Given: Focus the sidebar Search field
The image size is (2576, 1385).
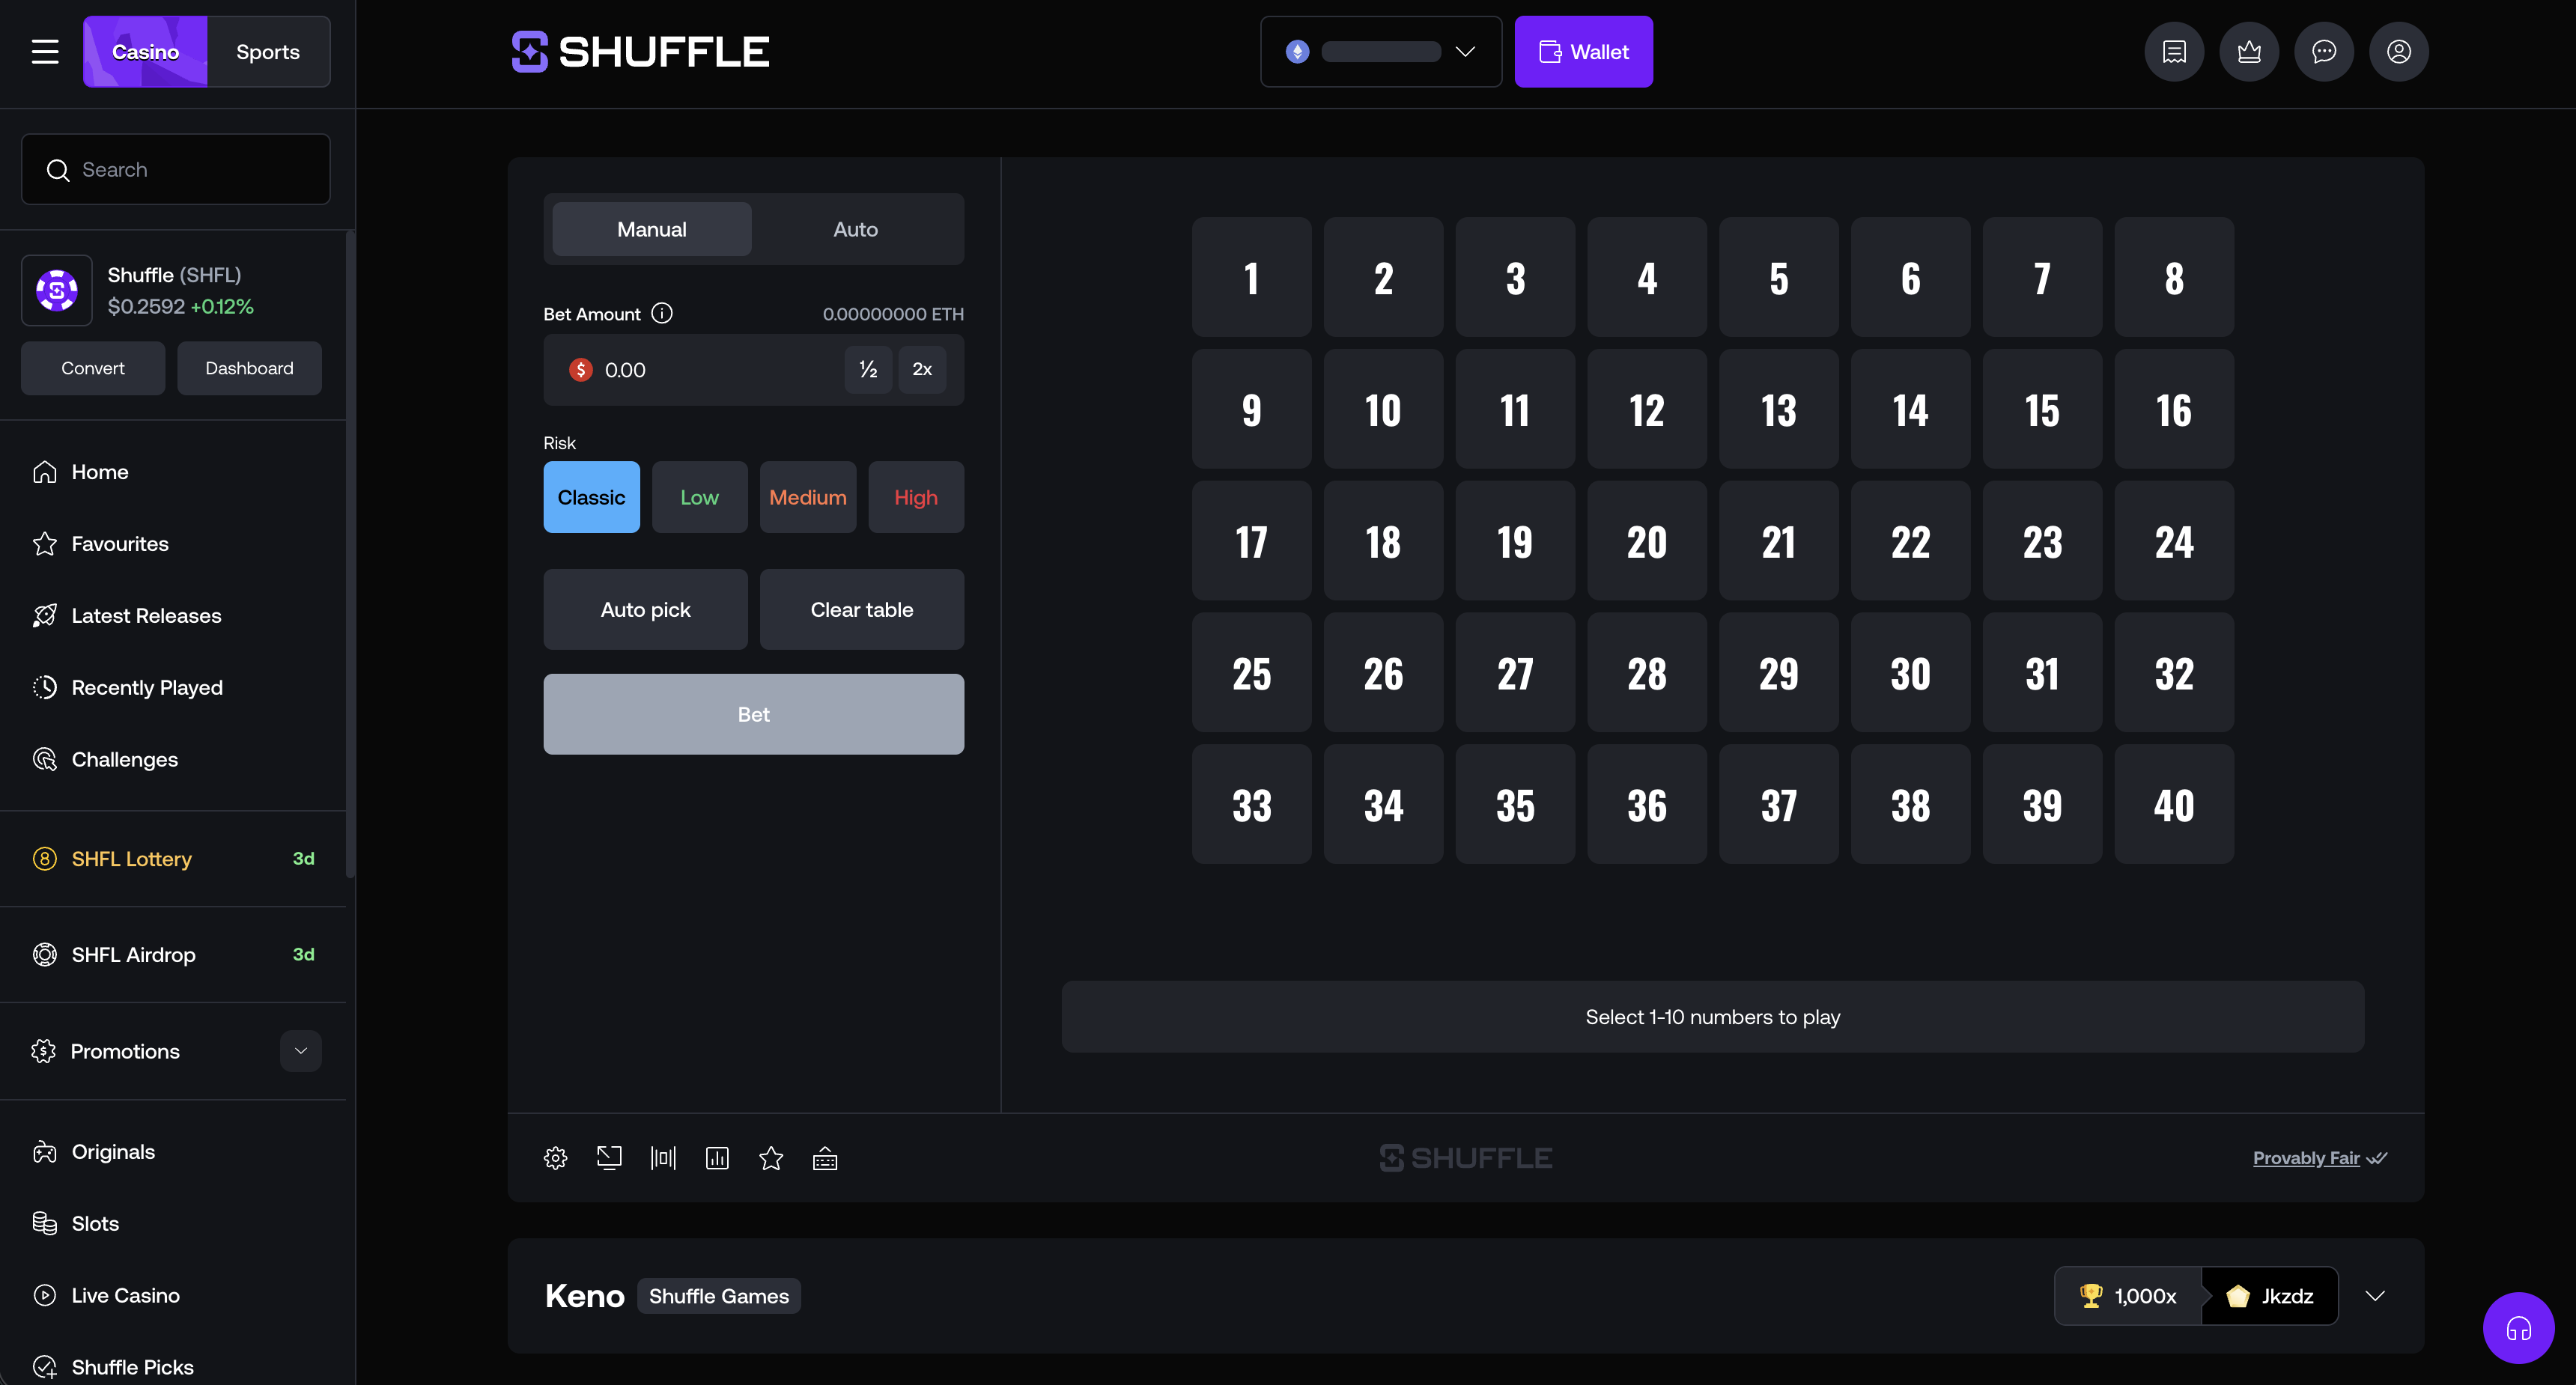Looking at the screenshot, I should coord(176,169).
